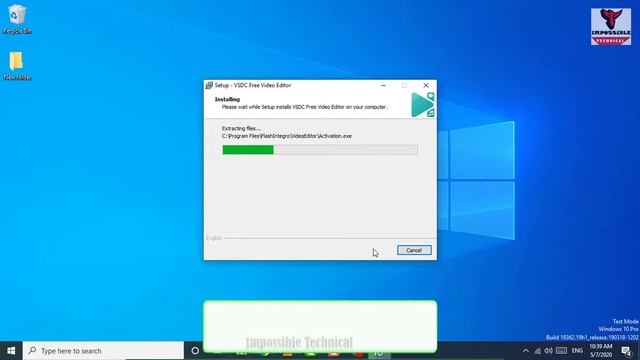This screenshot has width=640, height=360.
Task: Click the VSDC play logo in installer header
Action: (422, 104)
